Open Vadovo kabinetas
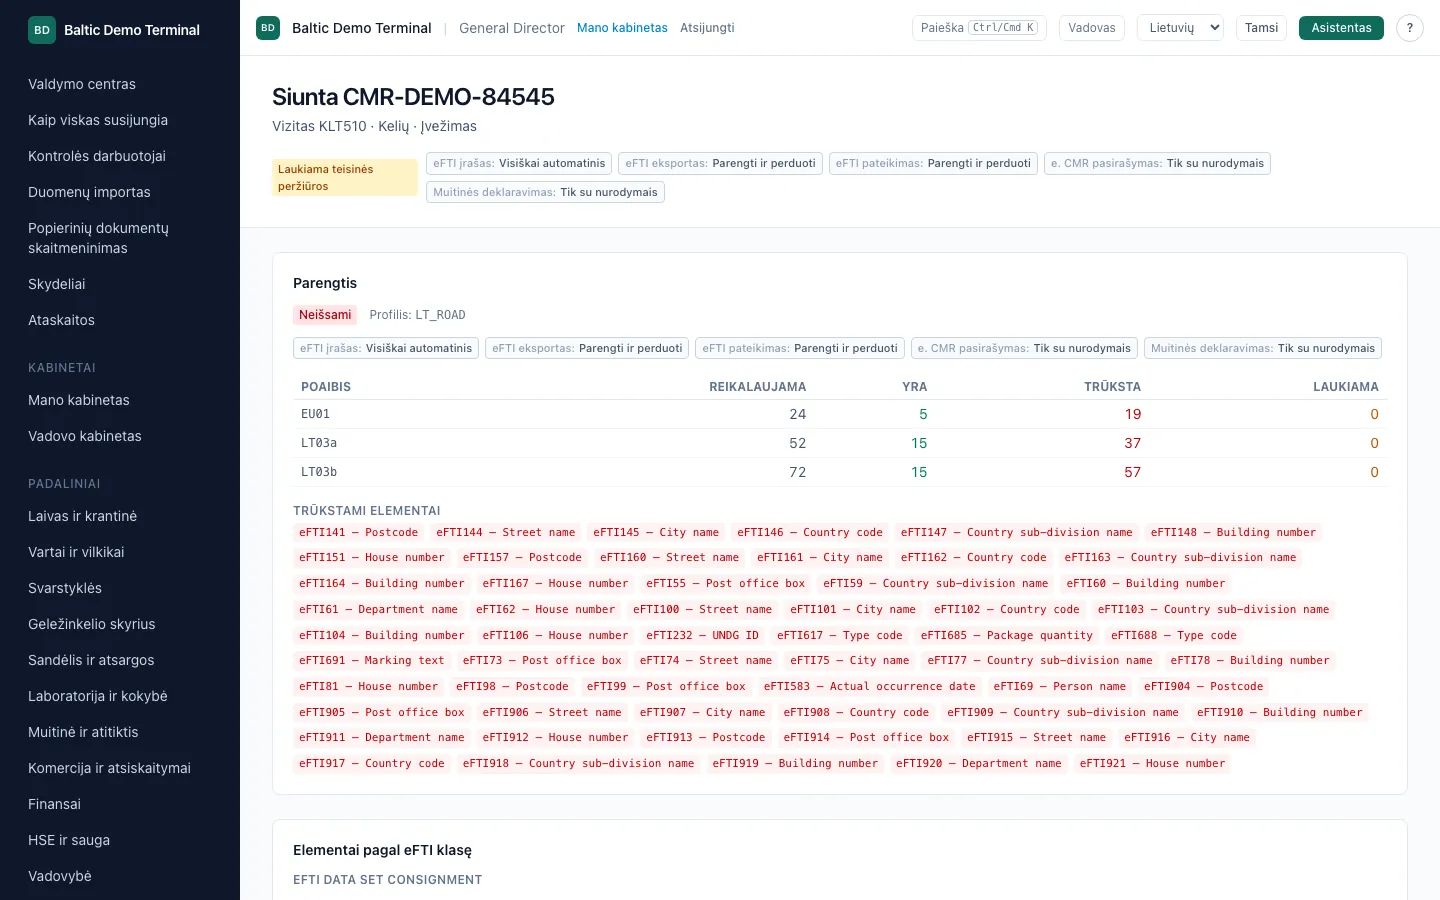Viewport: 1440px width, 900px height. [85, 436]
